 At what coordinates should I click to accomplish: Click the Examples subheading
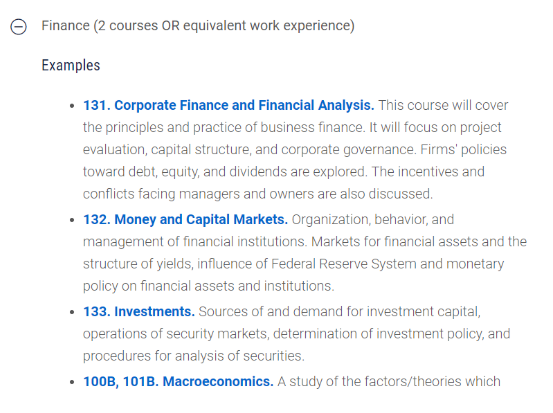pos(71,66)
